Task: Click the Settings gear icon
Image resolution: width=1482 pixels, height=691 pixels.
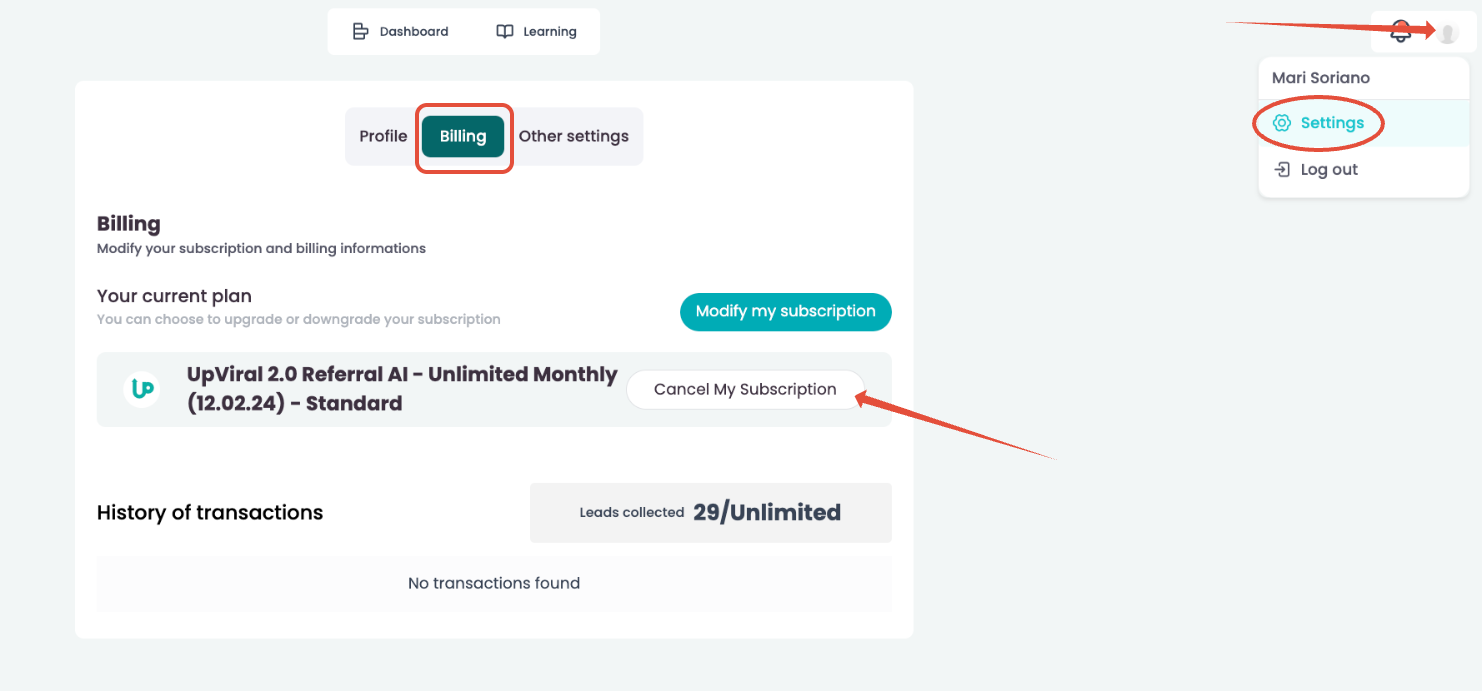Action: pos(1282,123)
